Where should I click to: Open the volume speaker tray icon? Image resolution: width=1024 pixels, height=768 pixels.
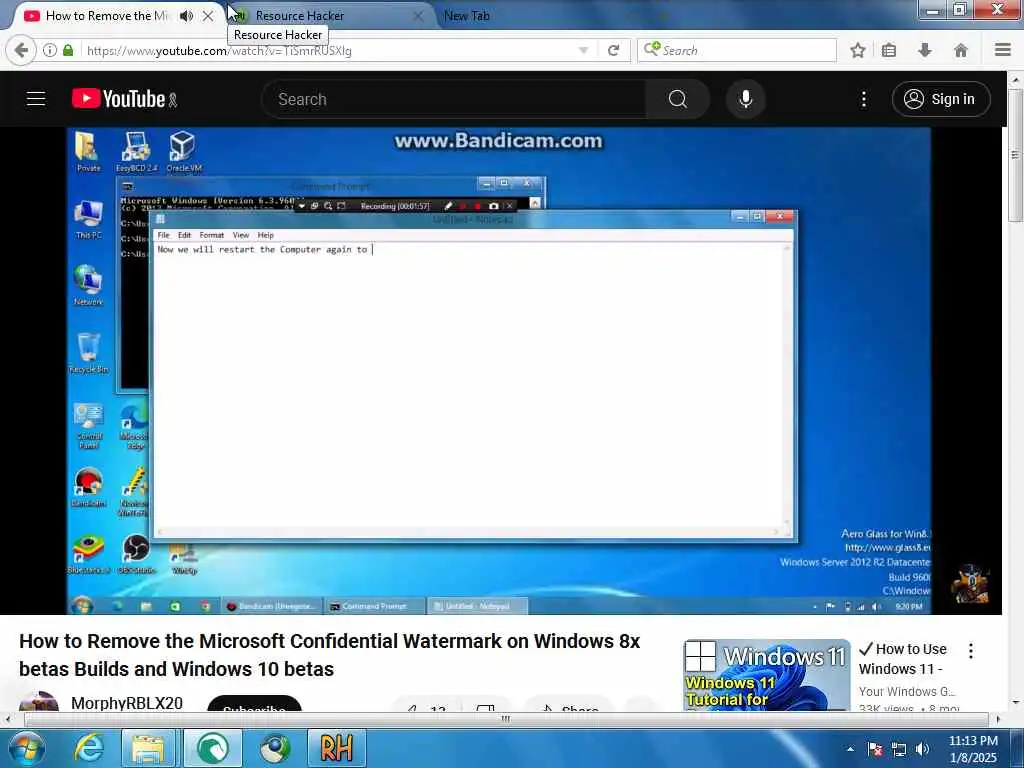tap(922, 749)
